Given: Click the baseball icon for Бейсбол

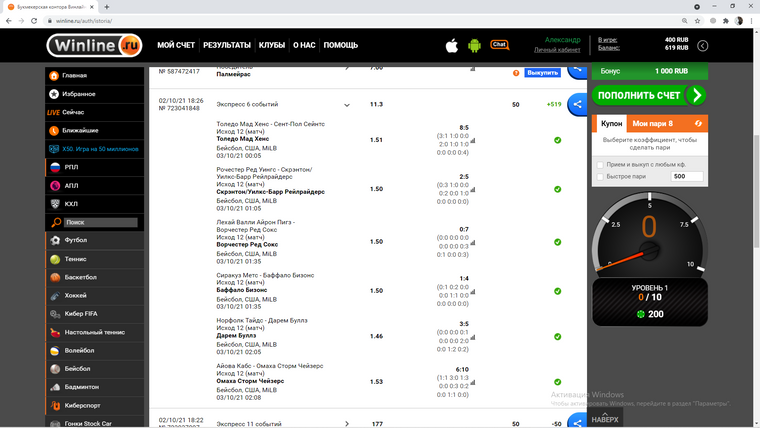Looking at the screenshot, I should tap(55, 369).
